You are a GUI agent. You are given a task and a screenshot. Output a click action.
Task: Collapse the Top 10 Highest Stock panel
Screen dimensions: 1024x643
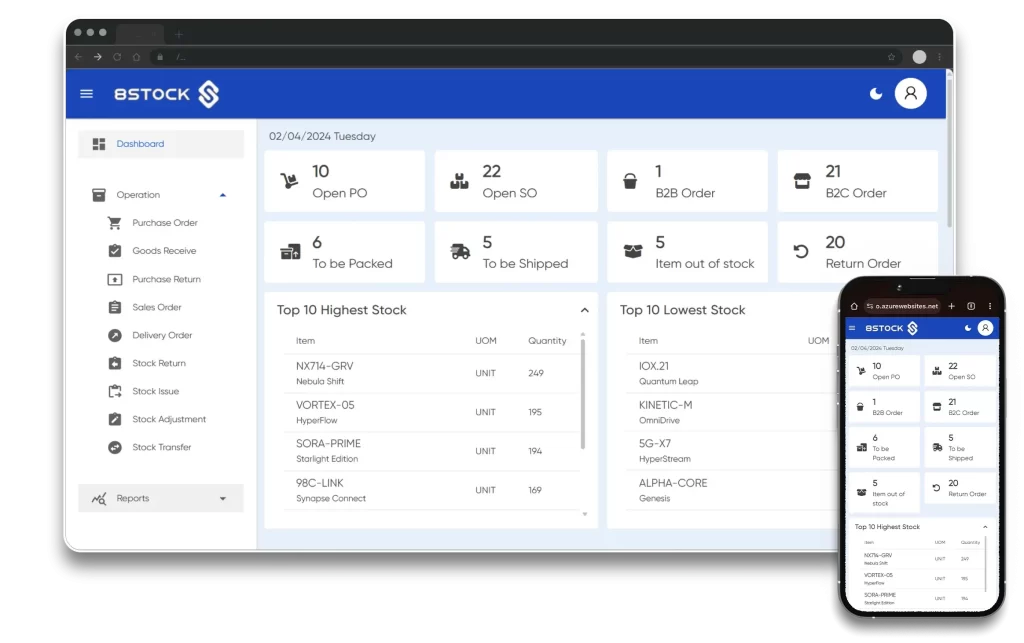click(x=584, y=310)
